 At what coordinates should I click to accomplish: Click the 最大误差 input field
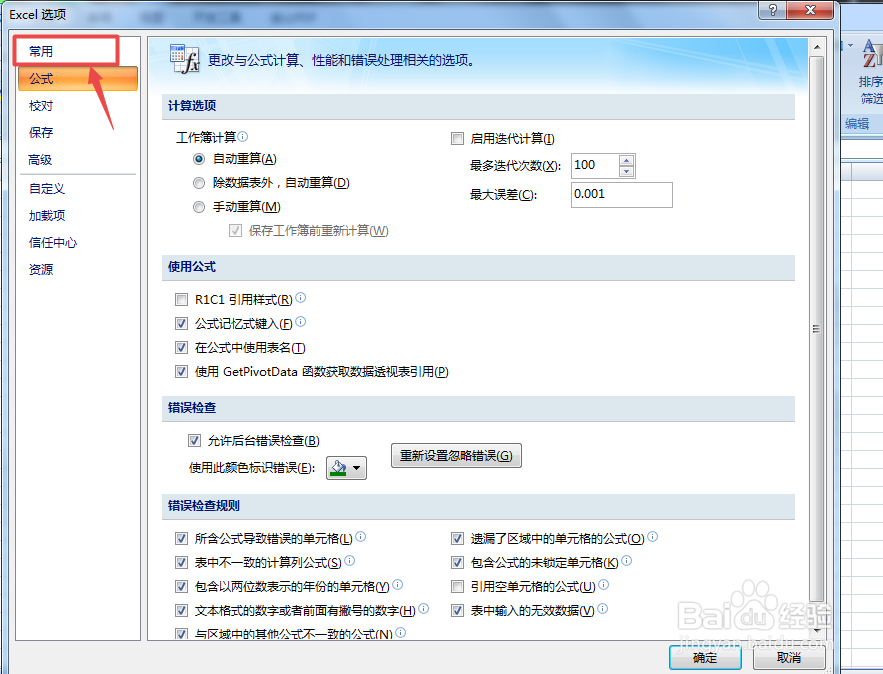(622, 195)
